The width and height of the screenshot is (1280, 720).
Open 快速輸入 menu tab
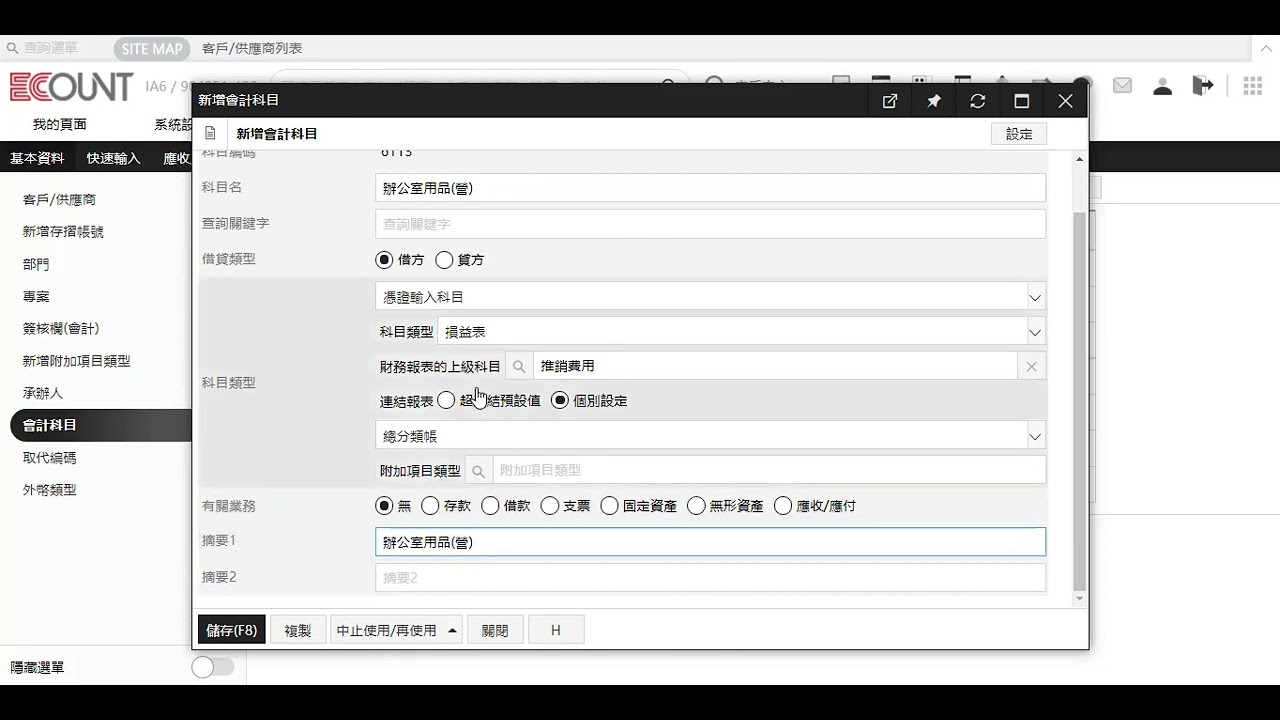click(113, 158)
